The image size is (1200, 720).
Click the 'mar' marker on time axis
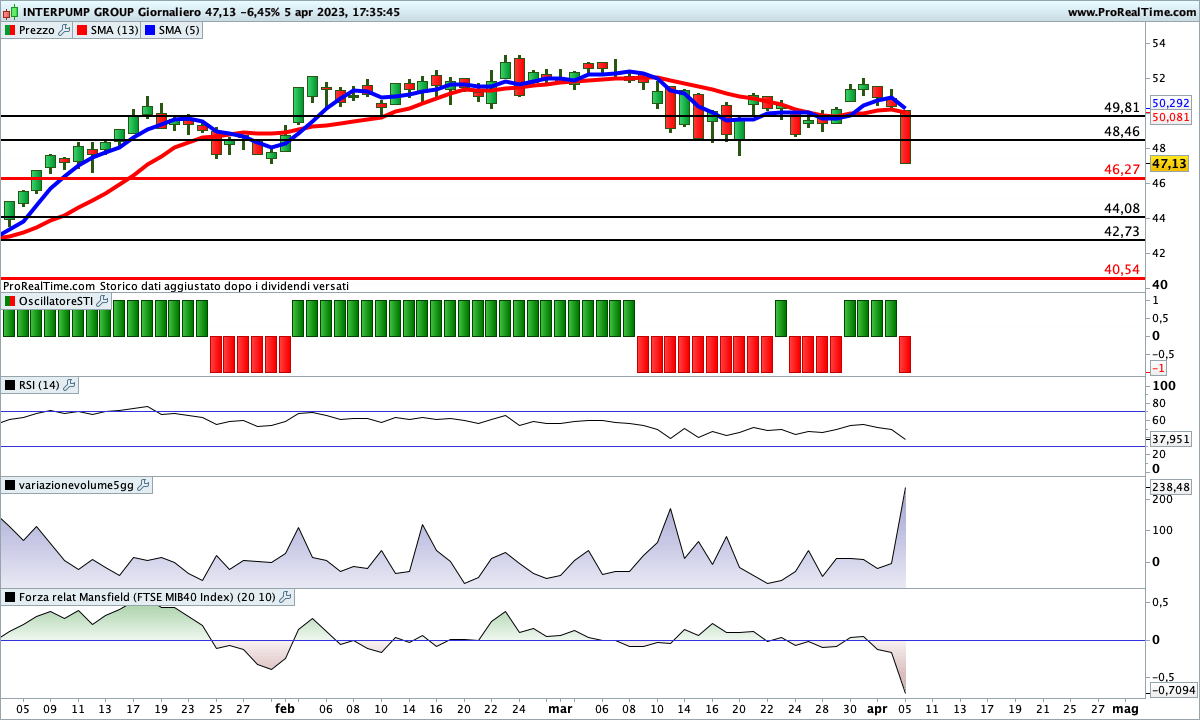tap(560, 708)
